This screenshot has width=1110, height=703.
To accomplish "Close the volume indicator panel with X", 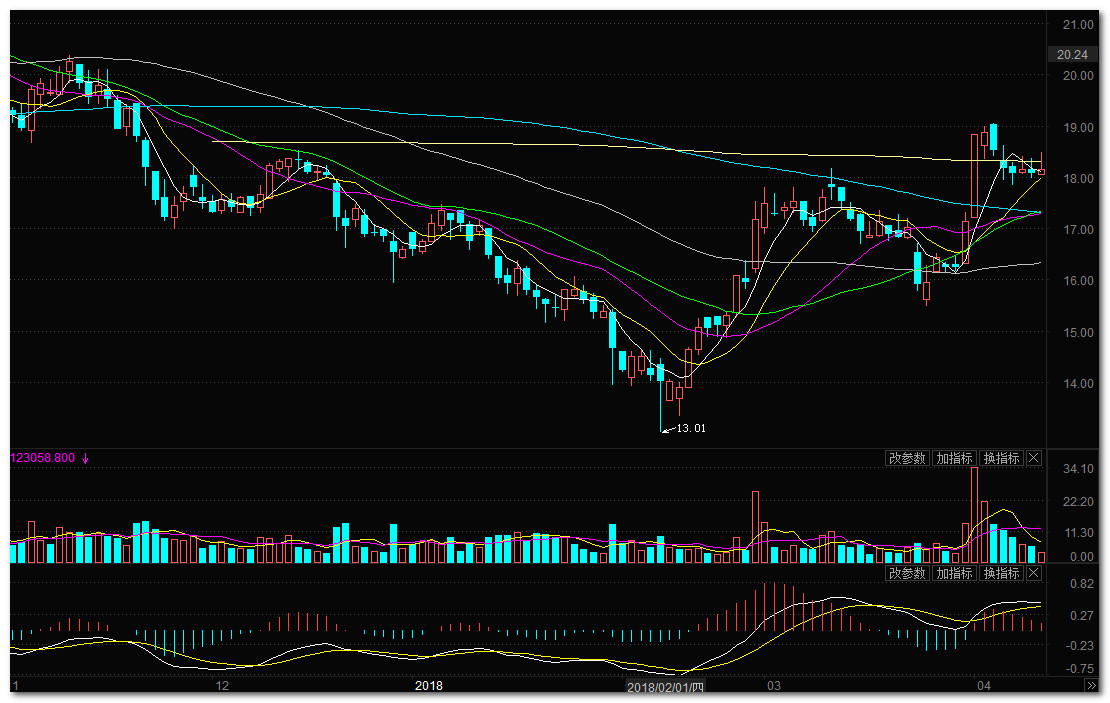I will 1034,458.
